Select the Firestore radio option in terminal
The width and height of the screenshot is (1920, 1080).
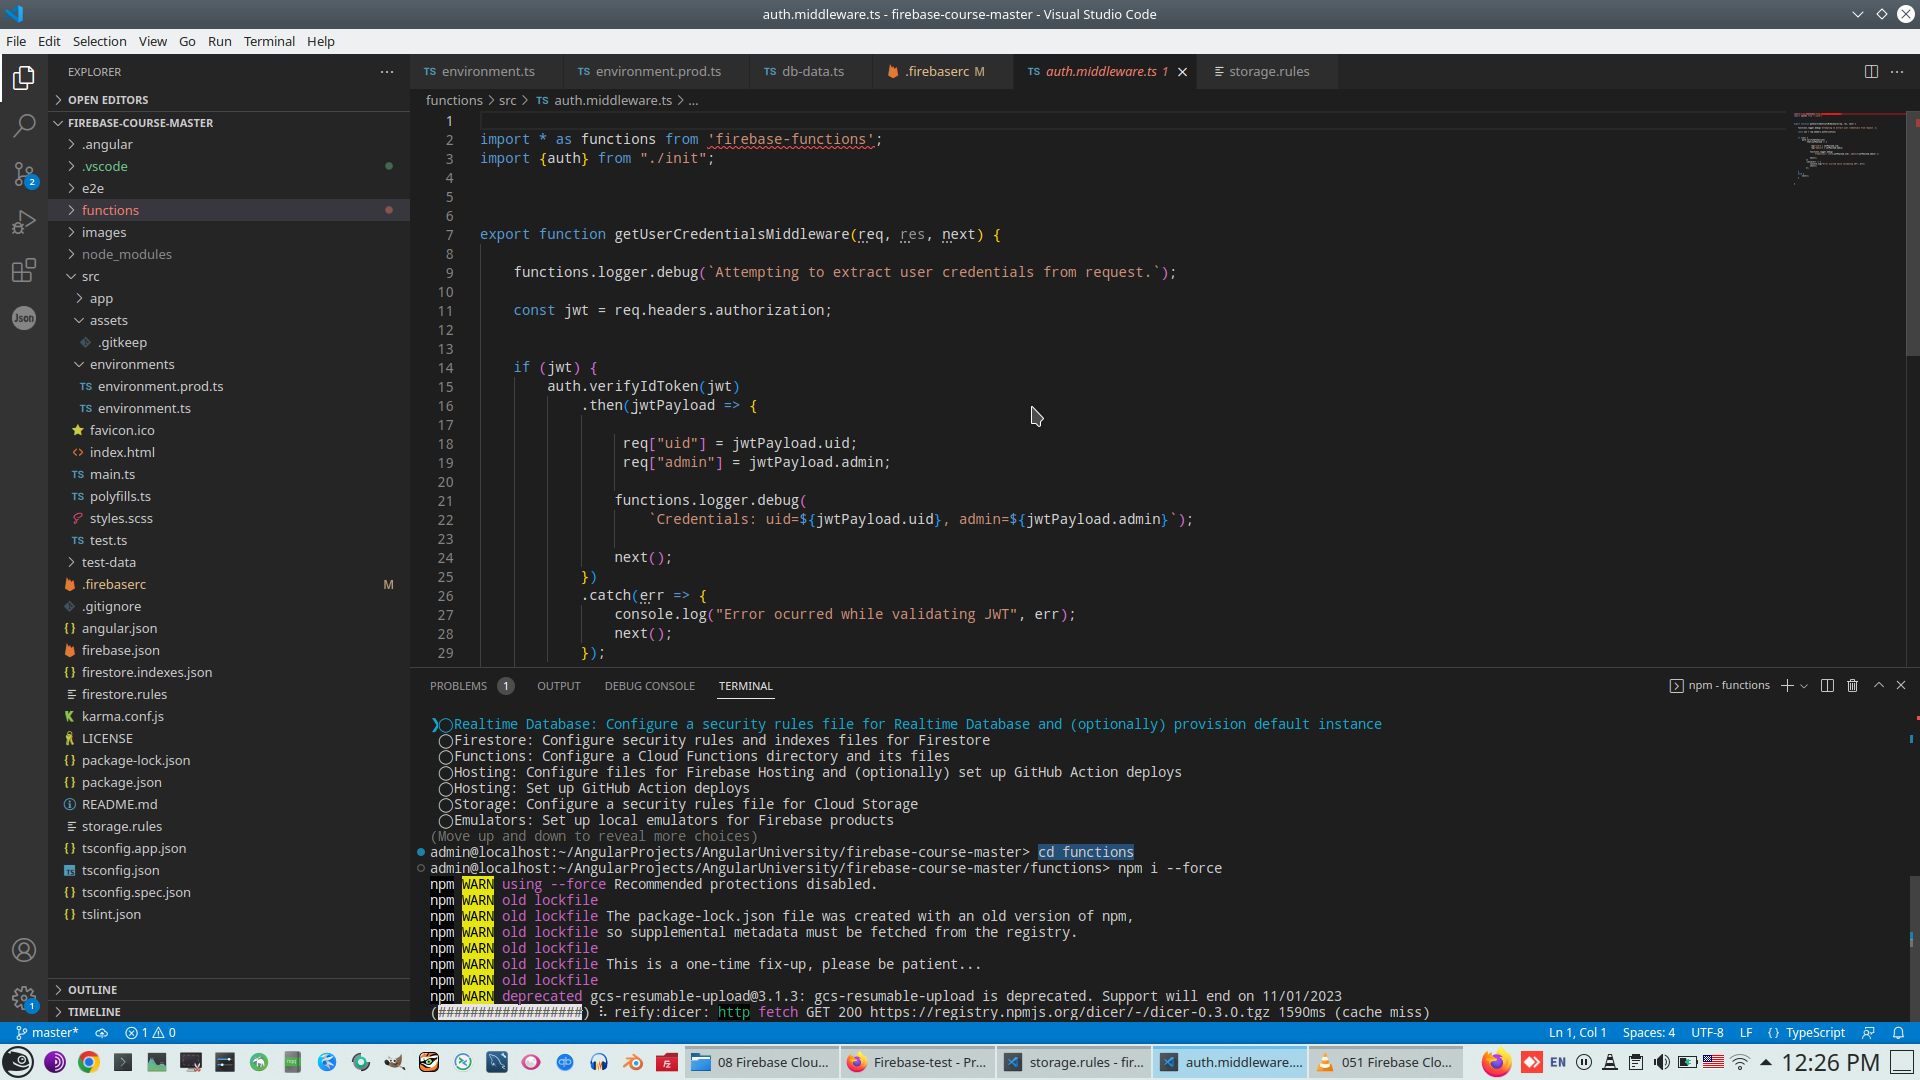(446, 741)
